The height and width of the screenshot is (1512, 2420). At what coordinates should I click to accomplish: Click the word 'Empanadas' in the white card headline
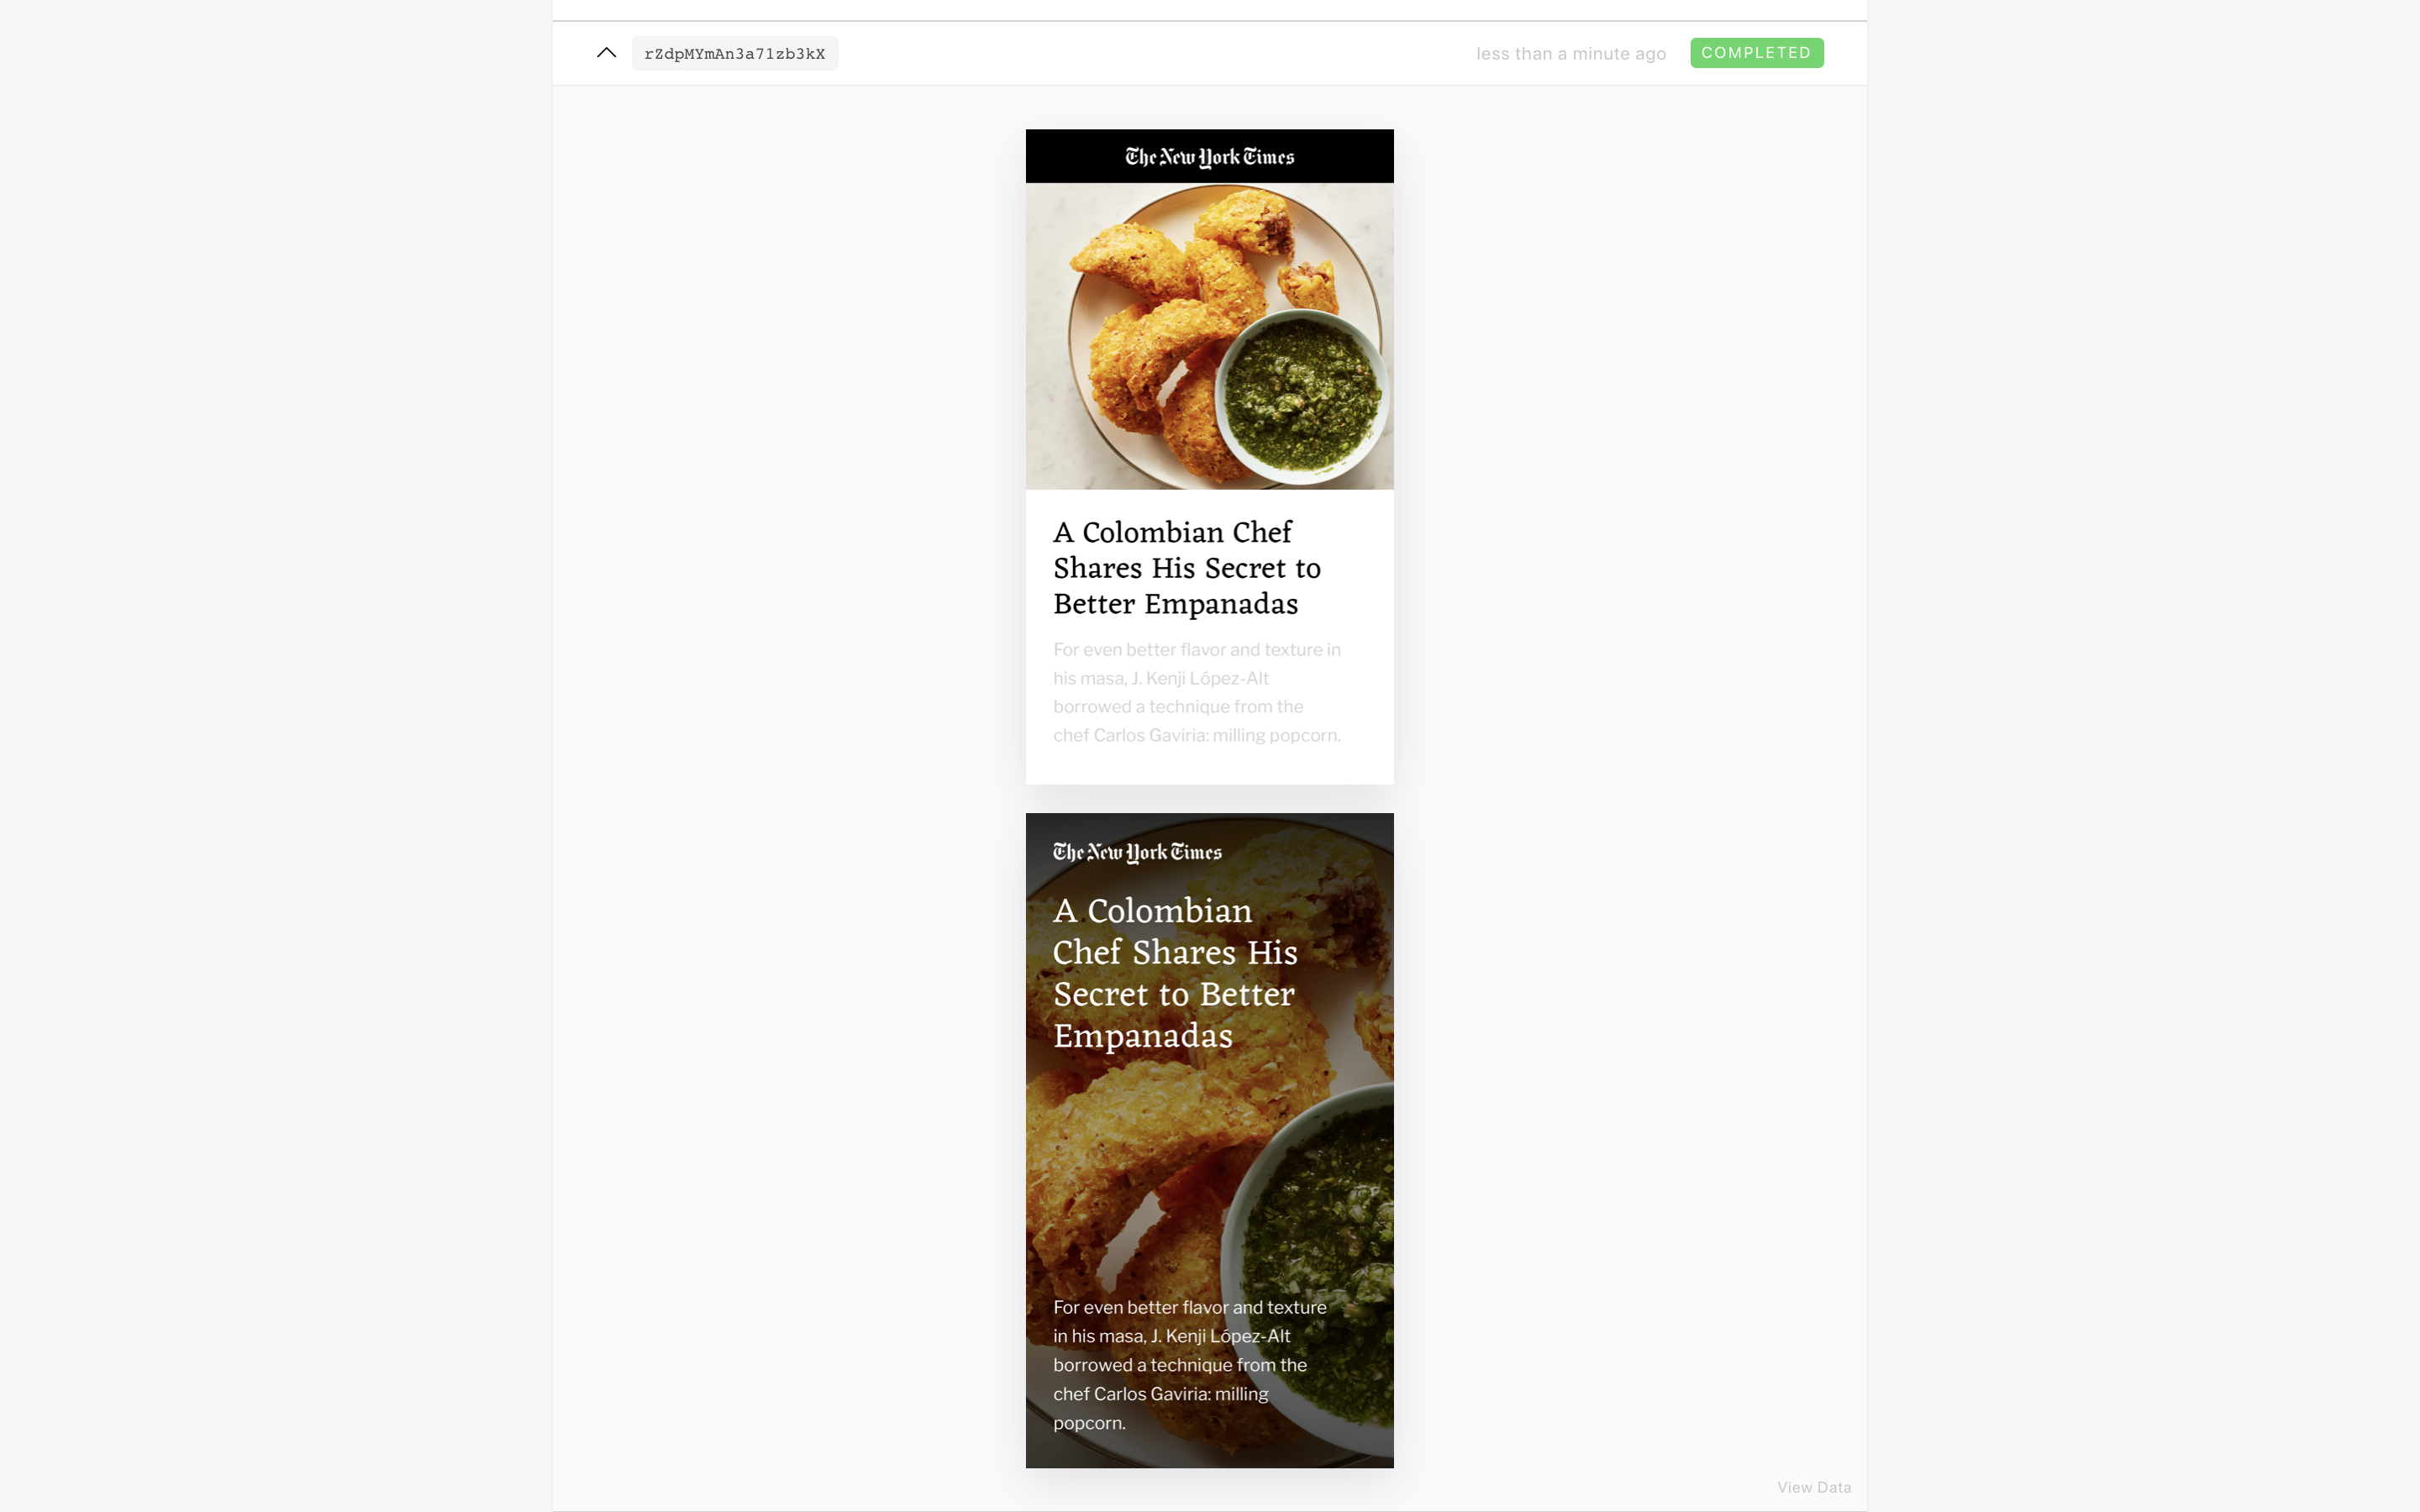click(1220, 604)
